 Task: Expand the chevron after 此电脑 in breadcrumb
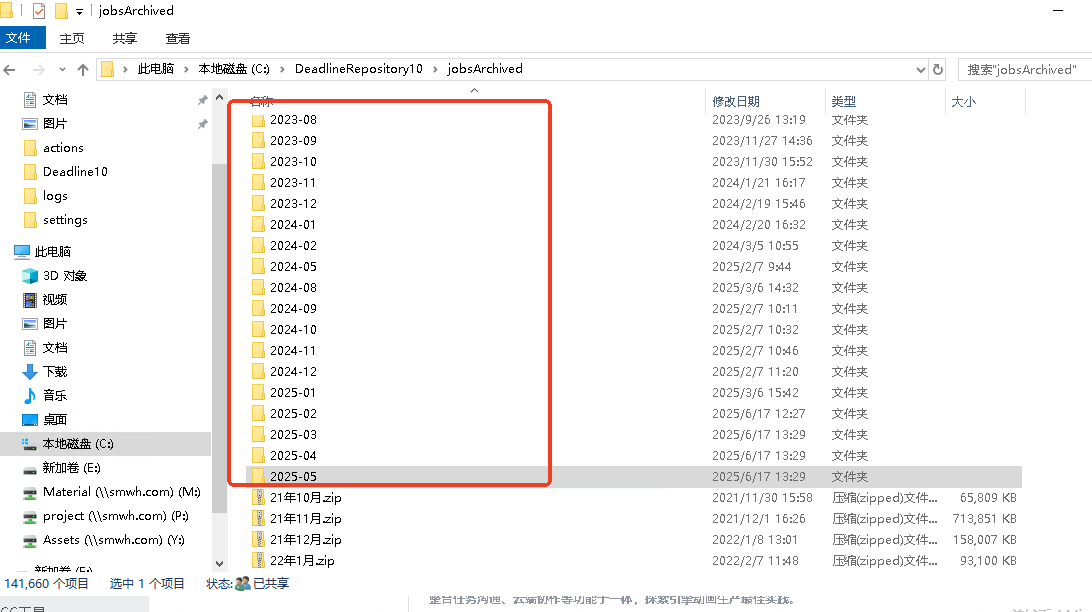click(x=186, y=69)
